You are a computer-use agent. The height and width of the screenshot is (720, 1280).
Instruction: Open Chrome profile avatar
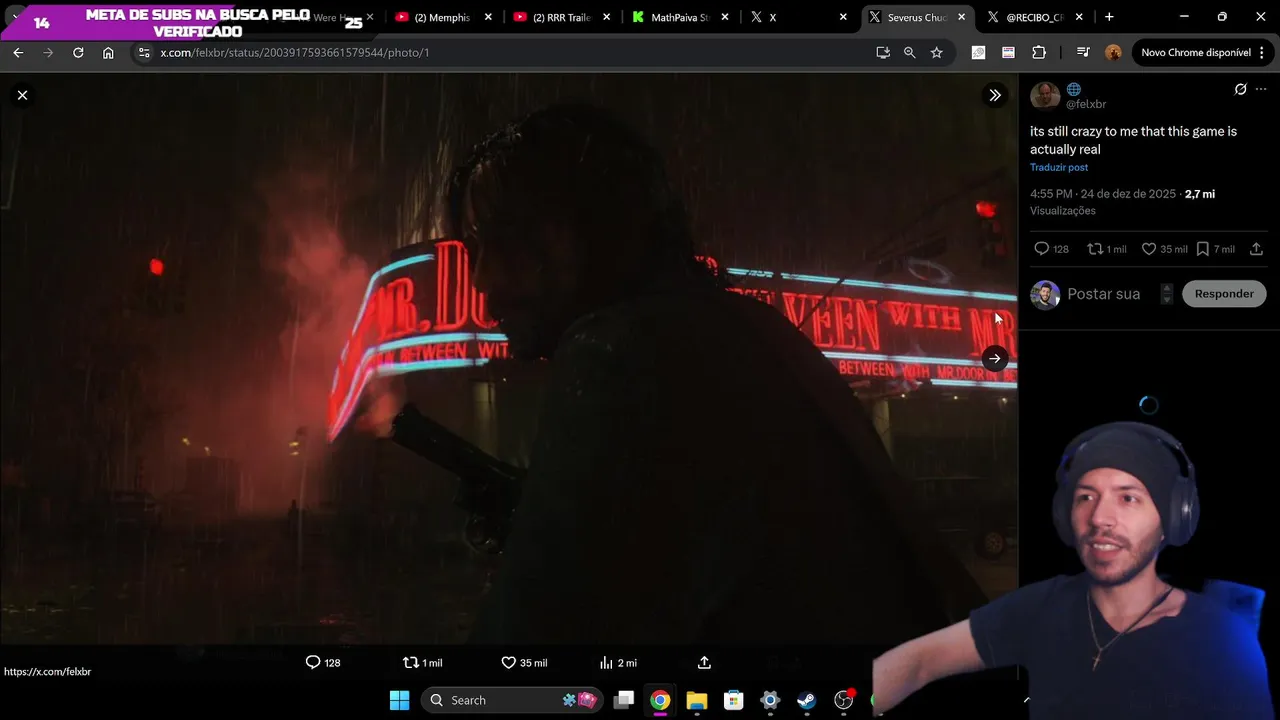pos(1113,52)
